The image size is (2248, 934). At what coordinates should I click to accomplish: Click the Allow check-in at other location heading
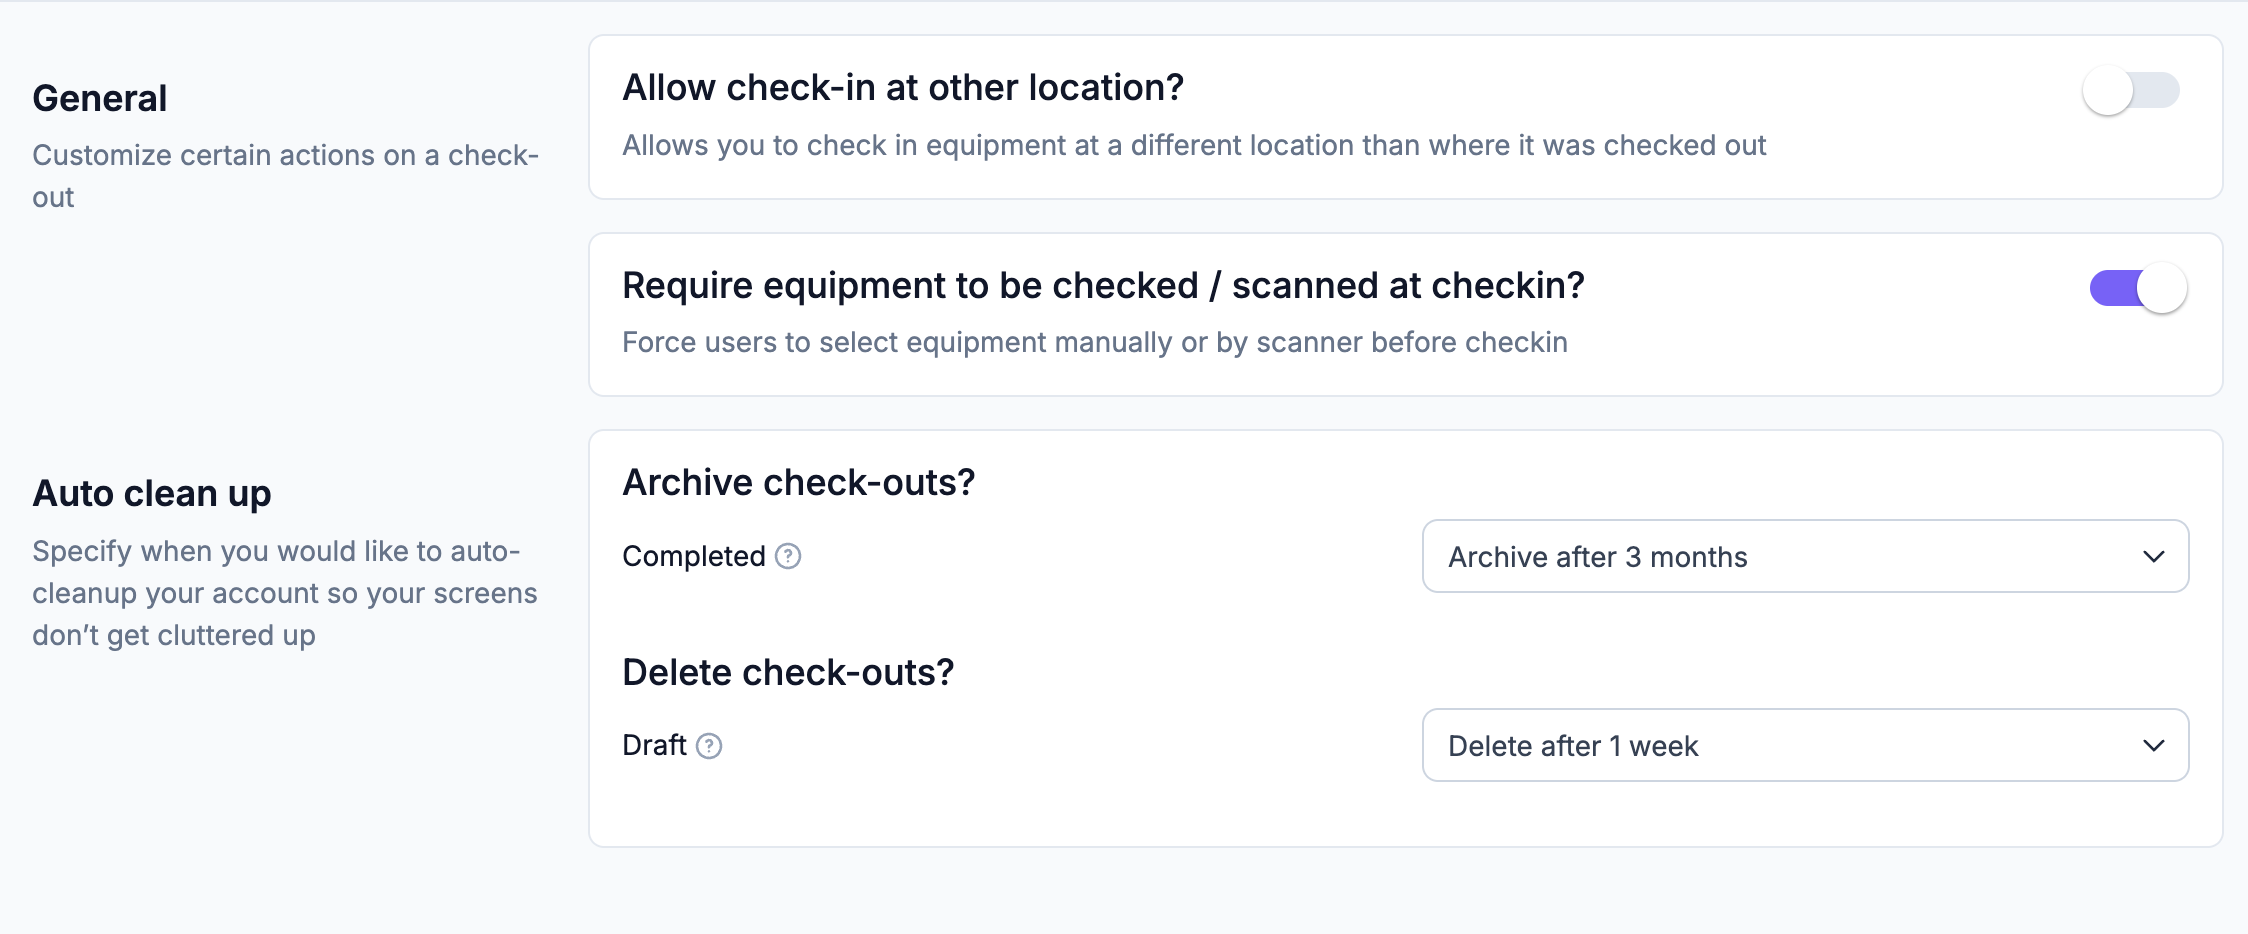tap(903, 88)
